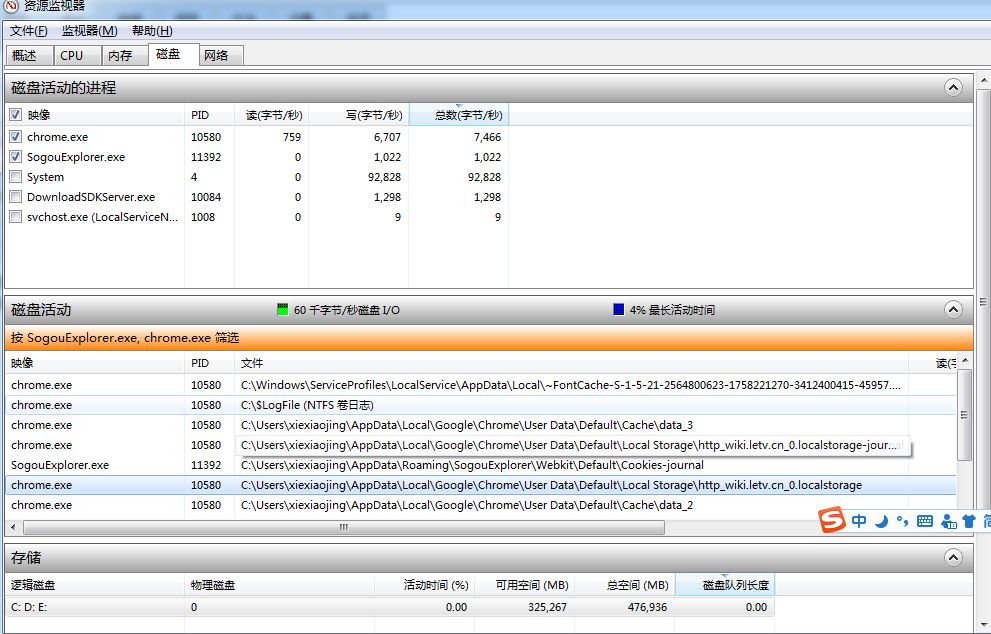Check the DownloadSDKServer.exe checkbox

(x=16, y=197)
